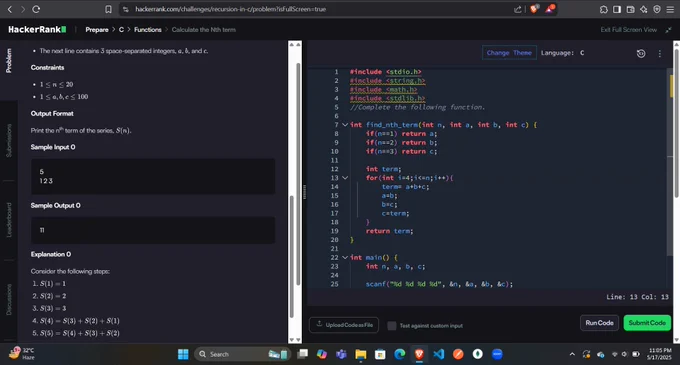Reload the HackerRank page
Viewport: 680px width, 365px height.
[x=36, y=9]
